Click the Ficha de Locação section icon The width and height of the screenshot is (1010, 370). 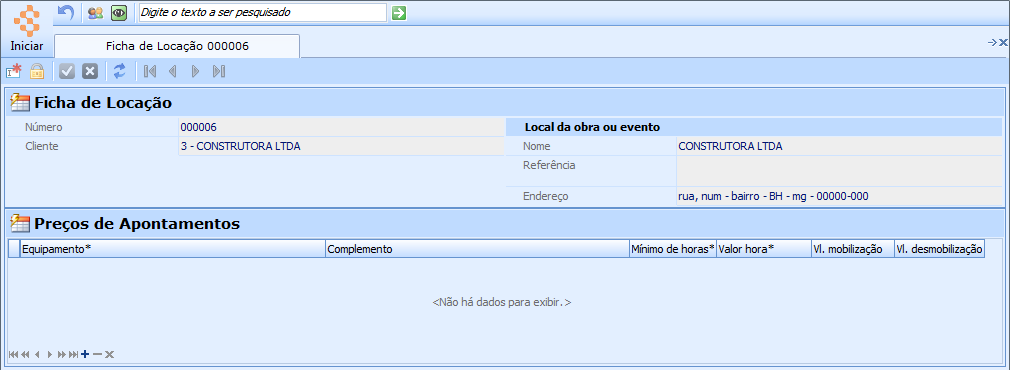[x=21, y=102]
